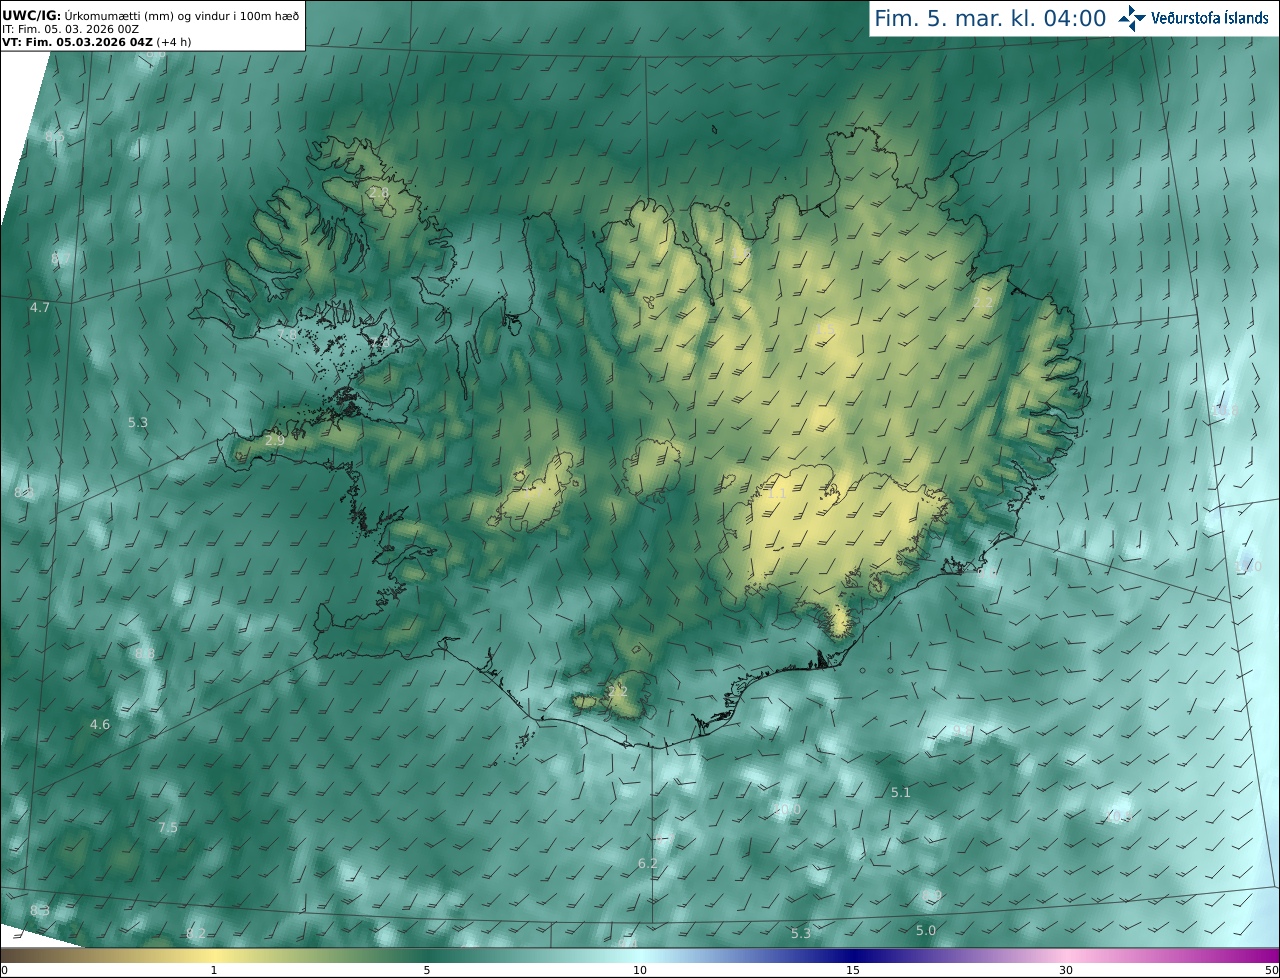The image size is (1280, 978).
Task: Click the 8.2 value label on the map
Action: coord(196,933)
